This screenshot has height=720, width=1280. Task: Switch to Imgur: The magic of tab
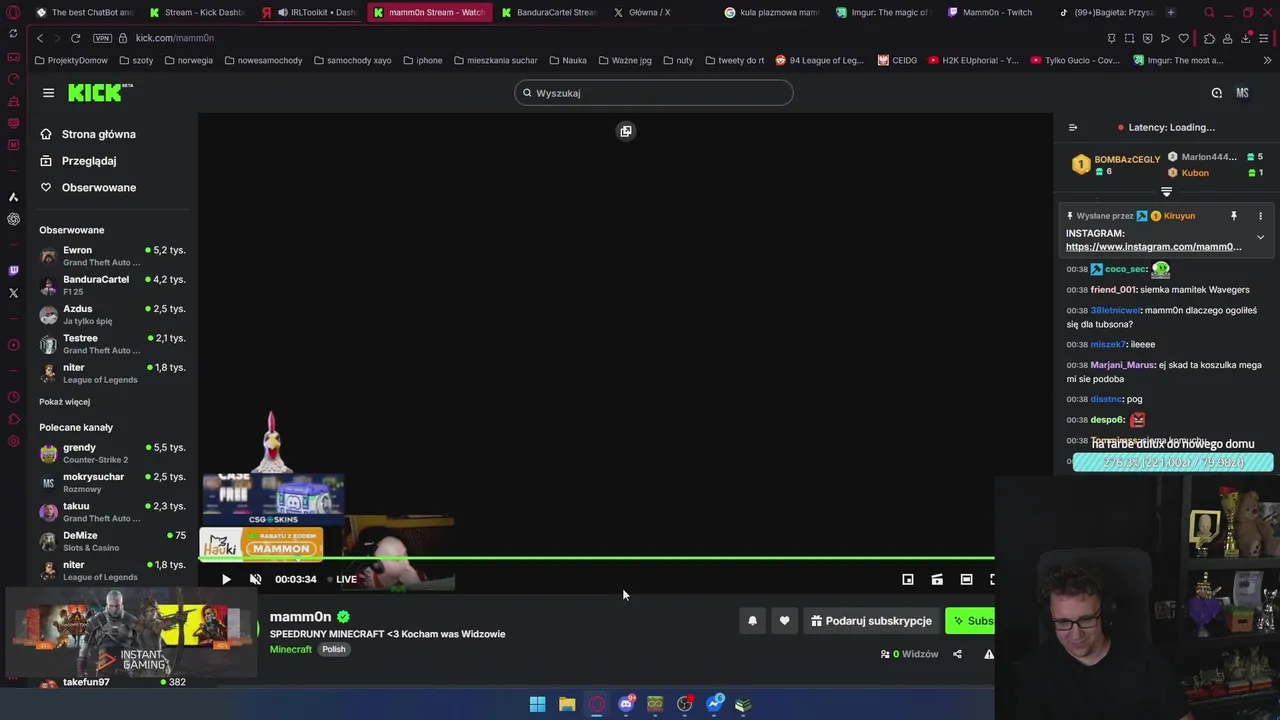(884, 12)
